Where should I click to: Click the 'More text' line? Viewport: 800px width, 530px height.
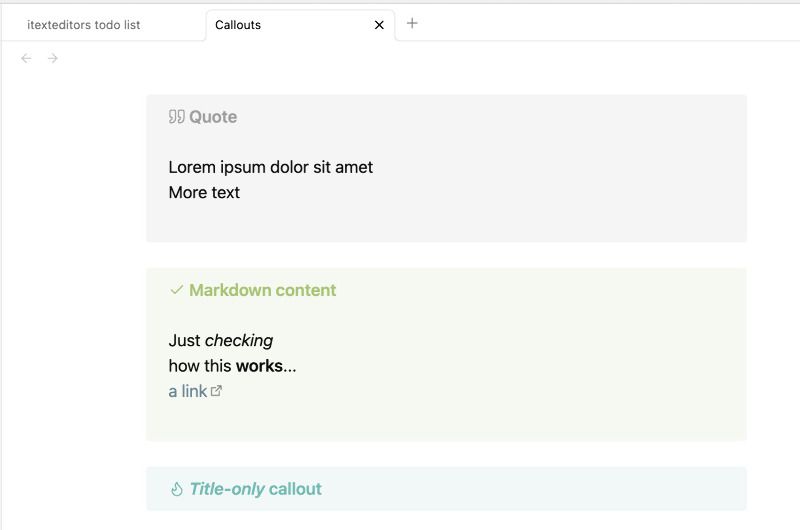pyautogui.click(x=204, y=192)
